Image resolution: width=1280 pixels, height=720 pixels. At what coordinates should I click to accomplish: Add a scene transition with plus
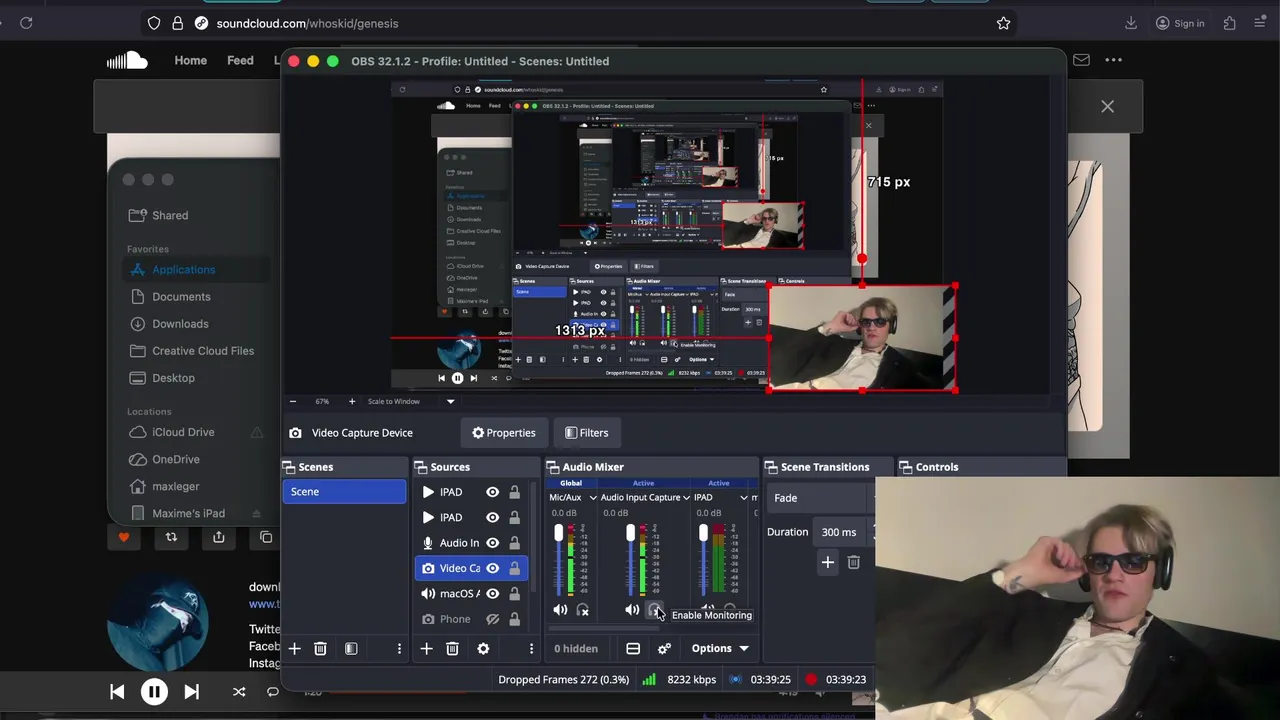[x=827, y=563]
